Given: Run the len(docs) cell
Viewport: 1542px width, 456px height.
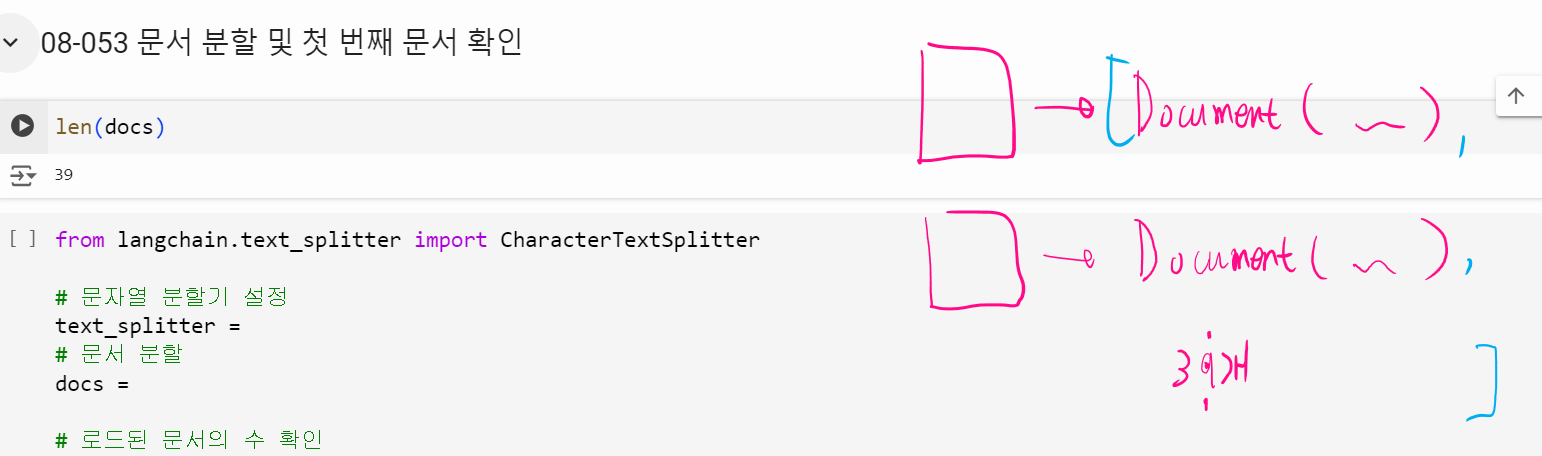Looking at the screenshot, I should [x=22, y=126].
